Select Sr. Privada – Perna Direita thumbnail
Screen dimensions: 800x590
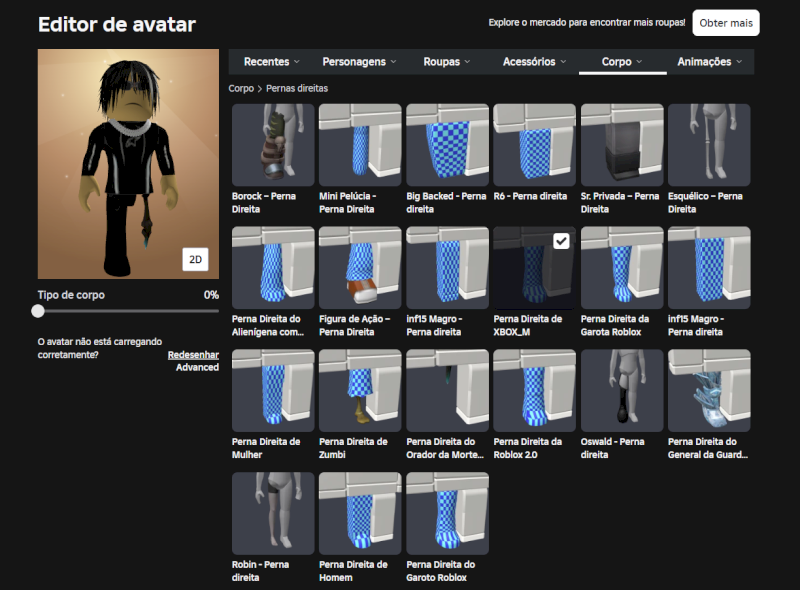[x=622, y=145]
